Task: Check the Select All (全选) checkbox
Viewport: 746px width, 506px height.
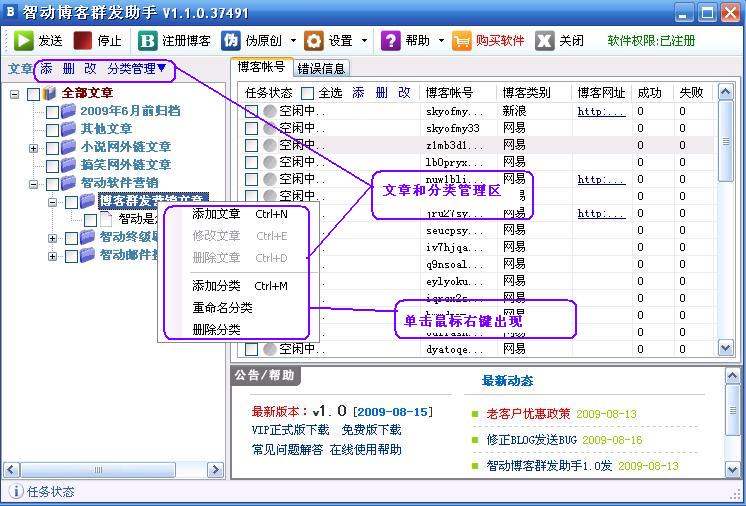Action: [308, 93]
